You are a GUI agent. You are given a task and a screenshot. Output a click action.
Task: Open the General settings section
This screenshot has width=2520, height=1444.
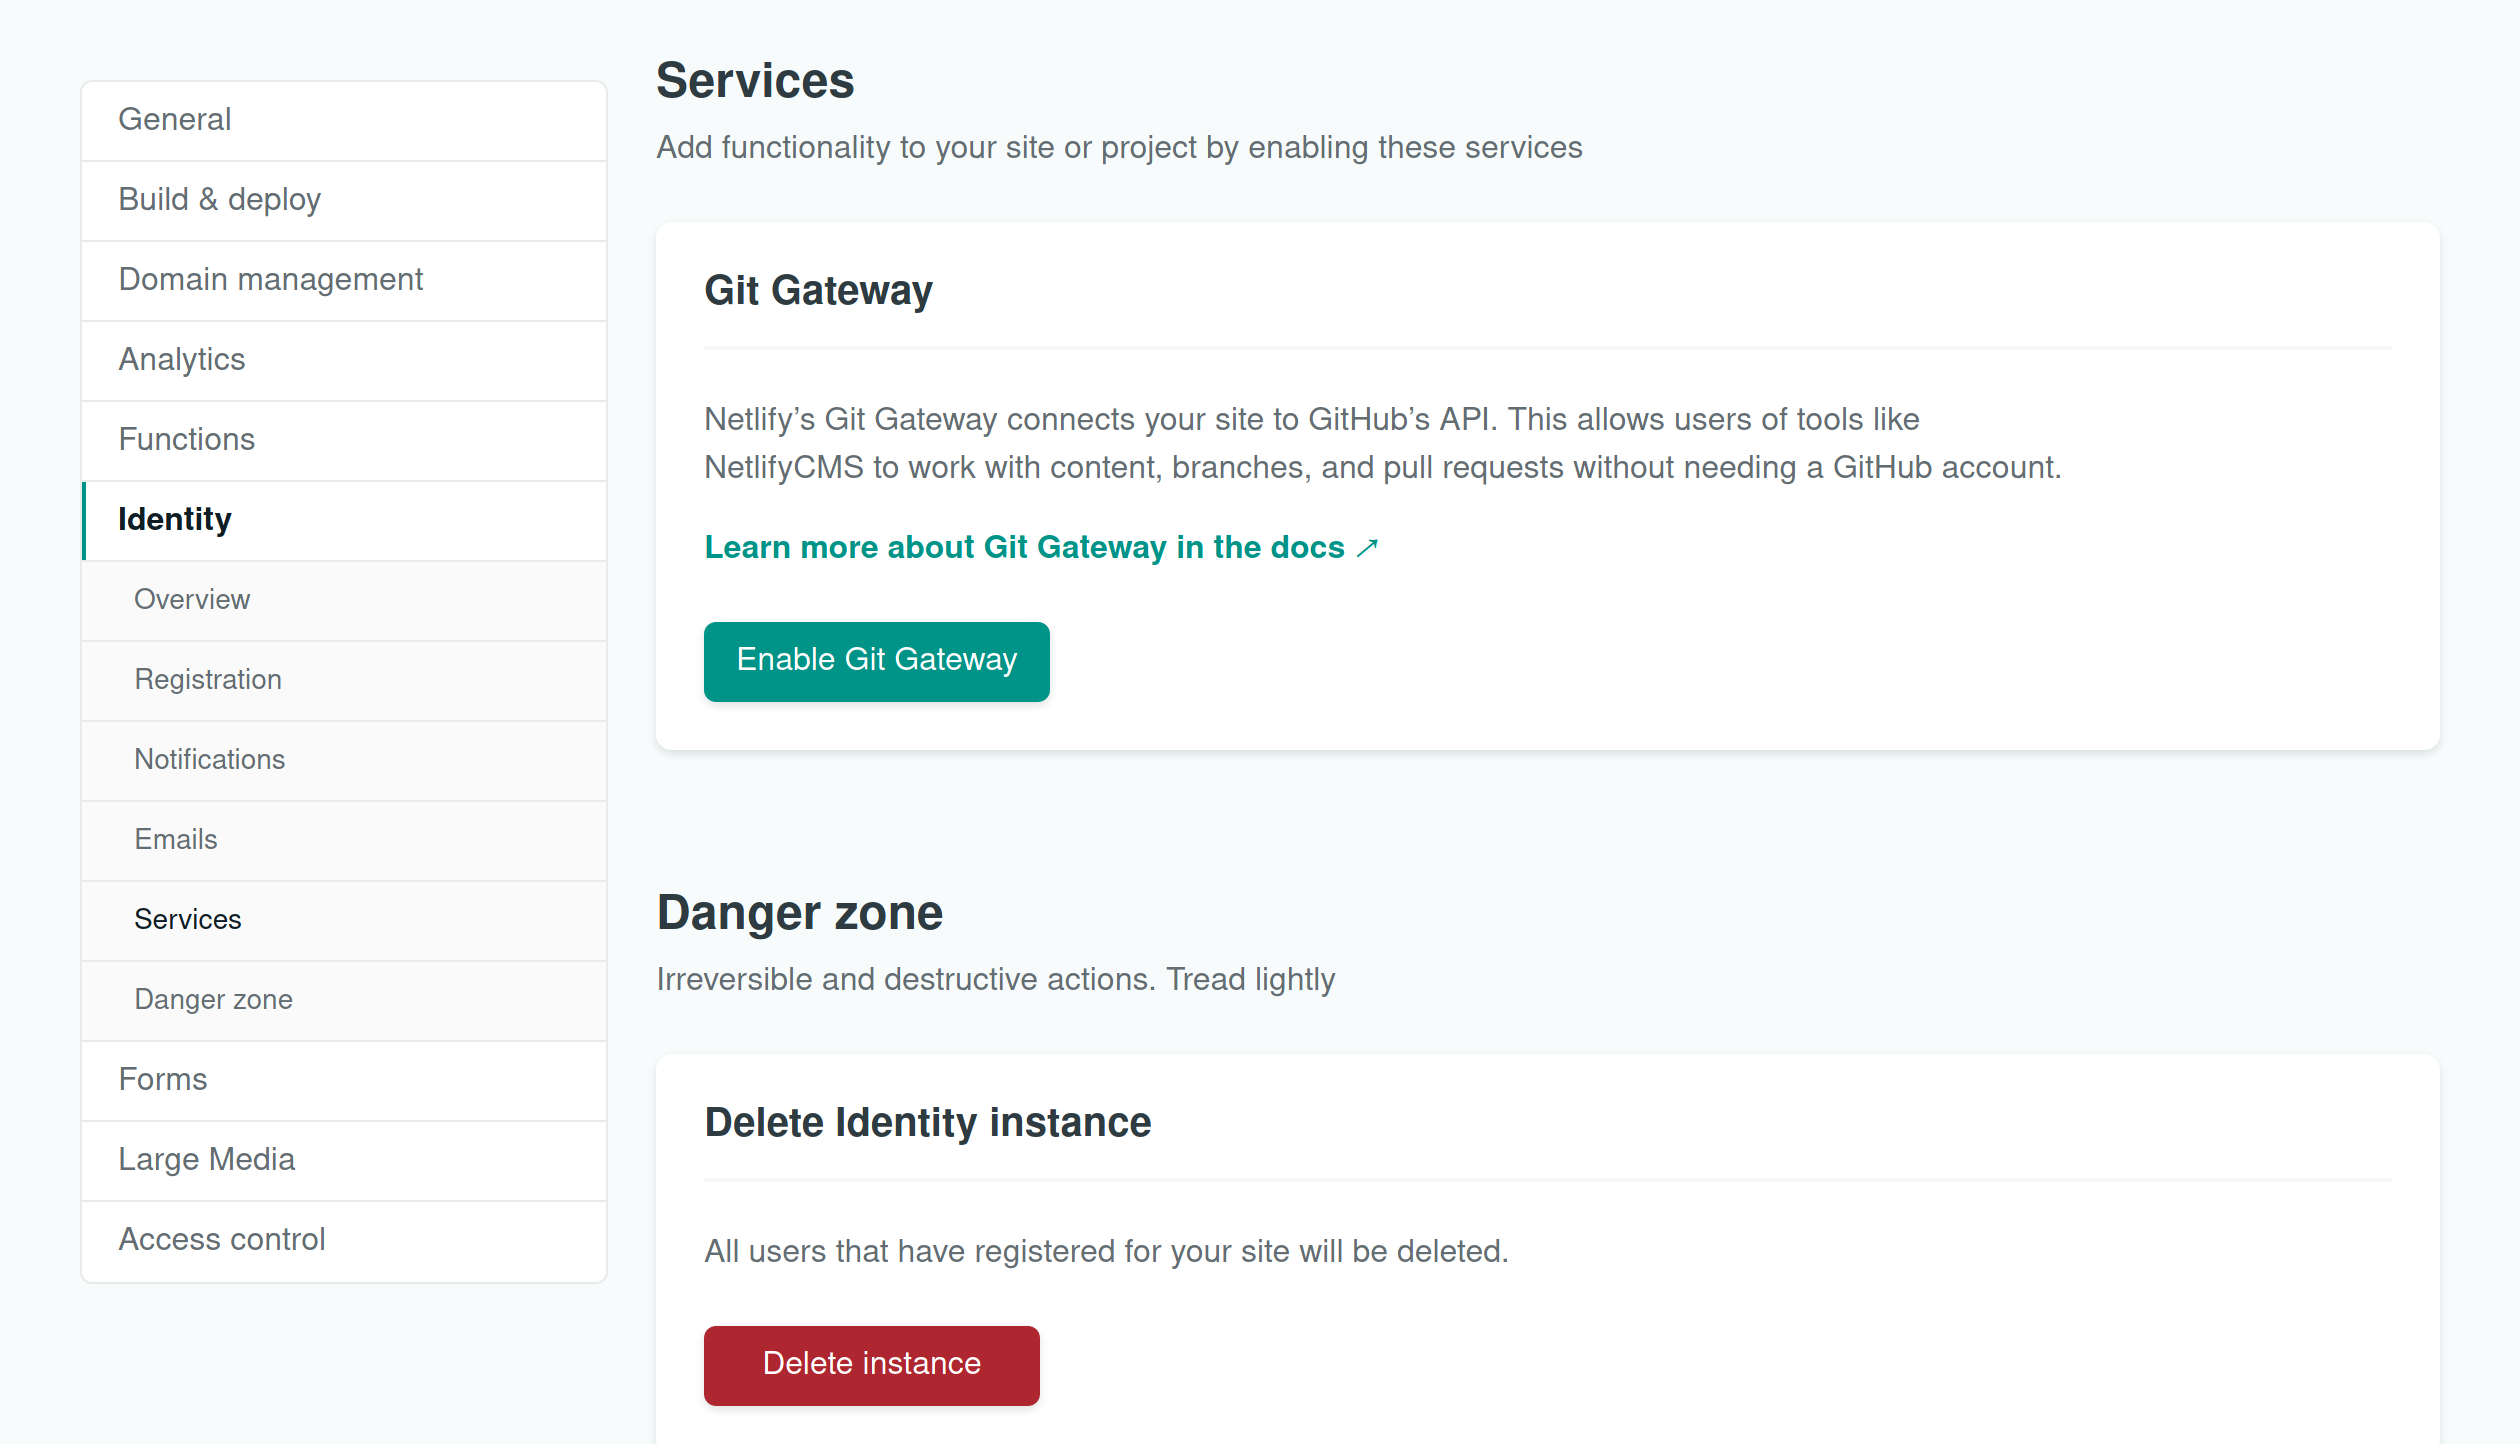pyautogui.click(x=175, y=120)
